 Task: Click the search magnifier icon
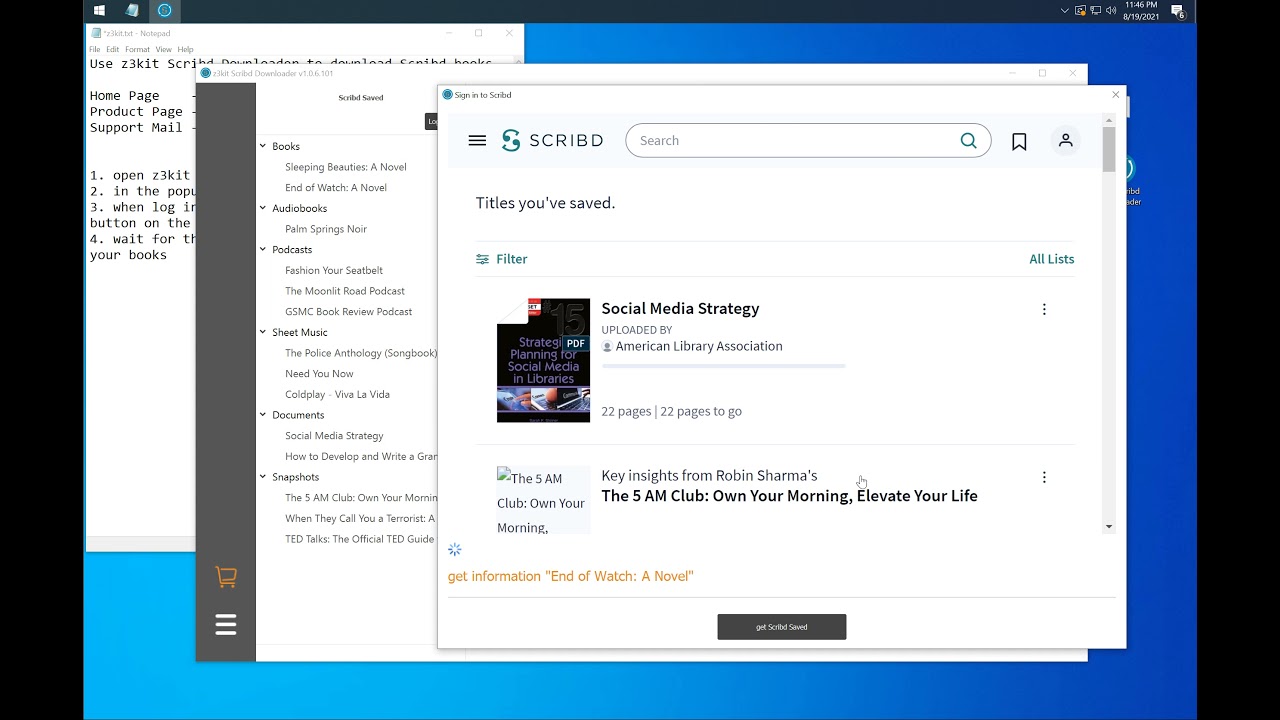pos(968,141)
